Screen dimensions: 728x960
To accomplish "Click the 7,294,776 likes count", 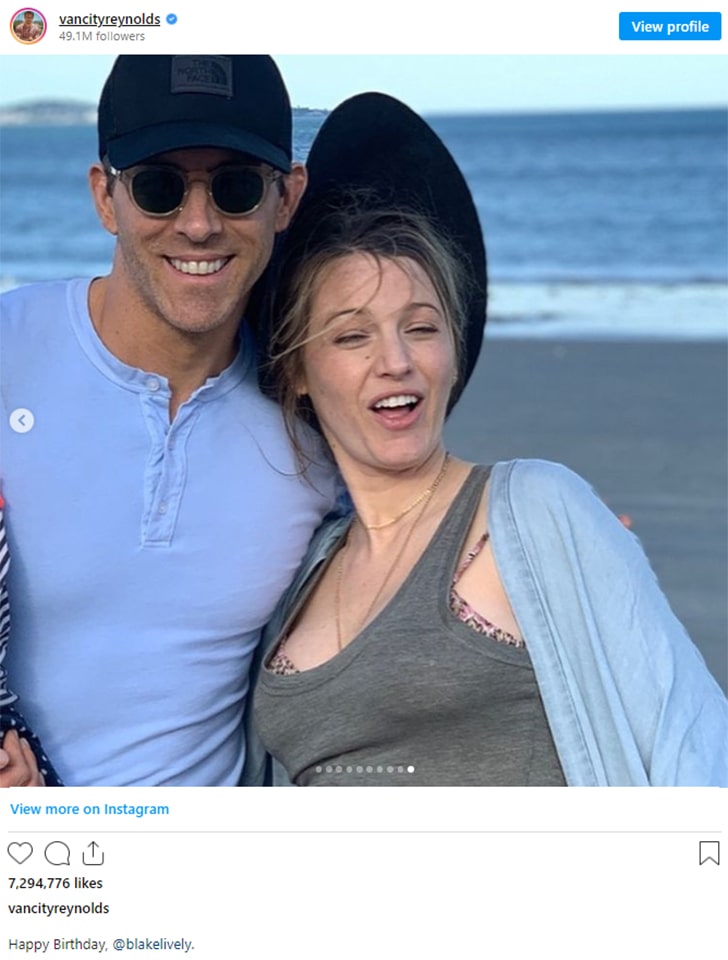I will click(x=55, y=883).
